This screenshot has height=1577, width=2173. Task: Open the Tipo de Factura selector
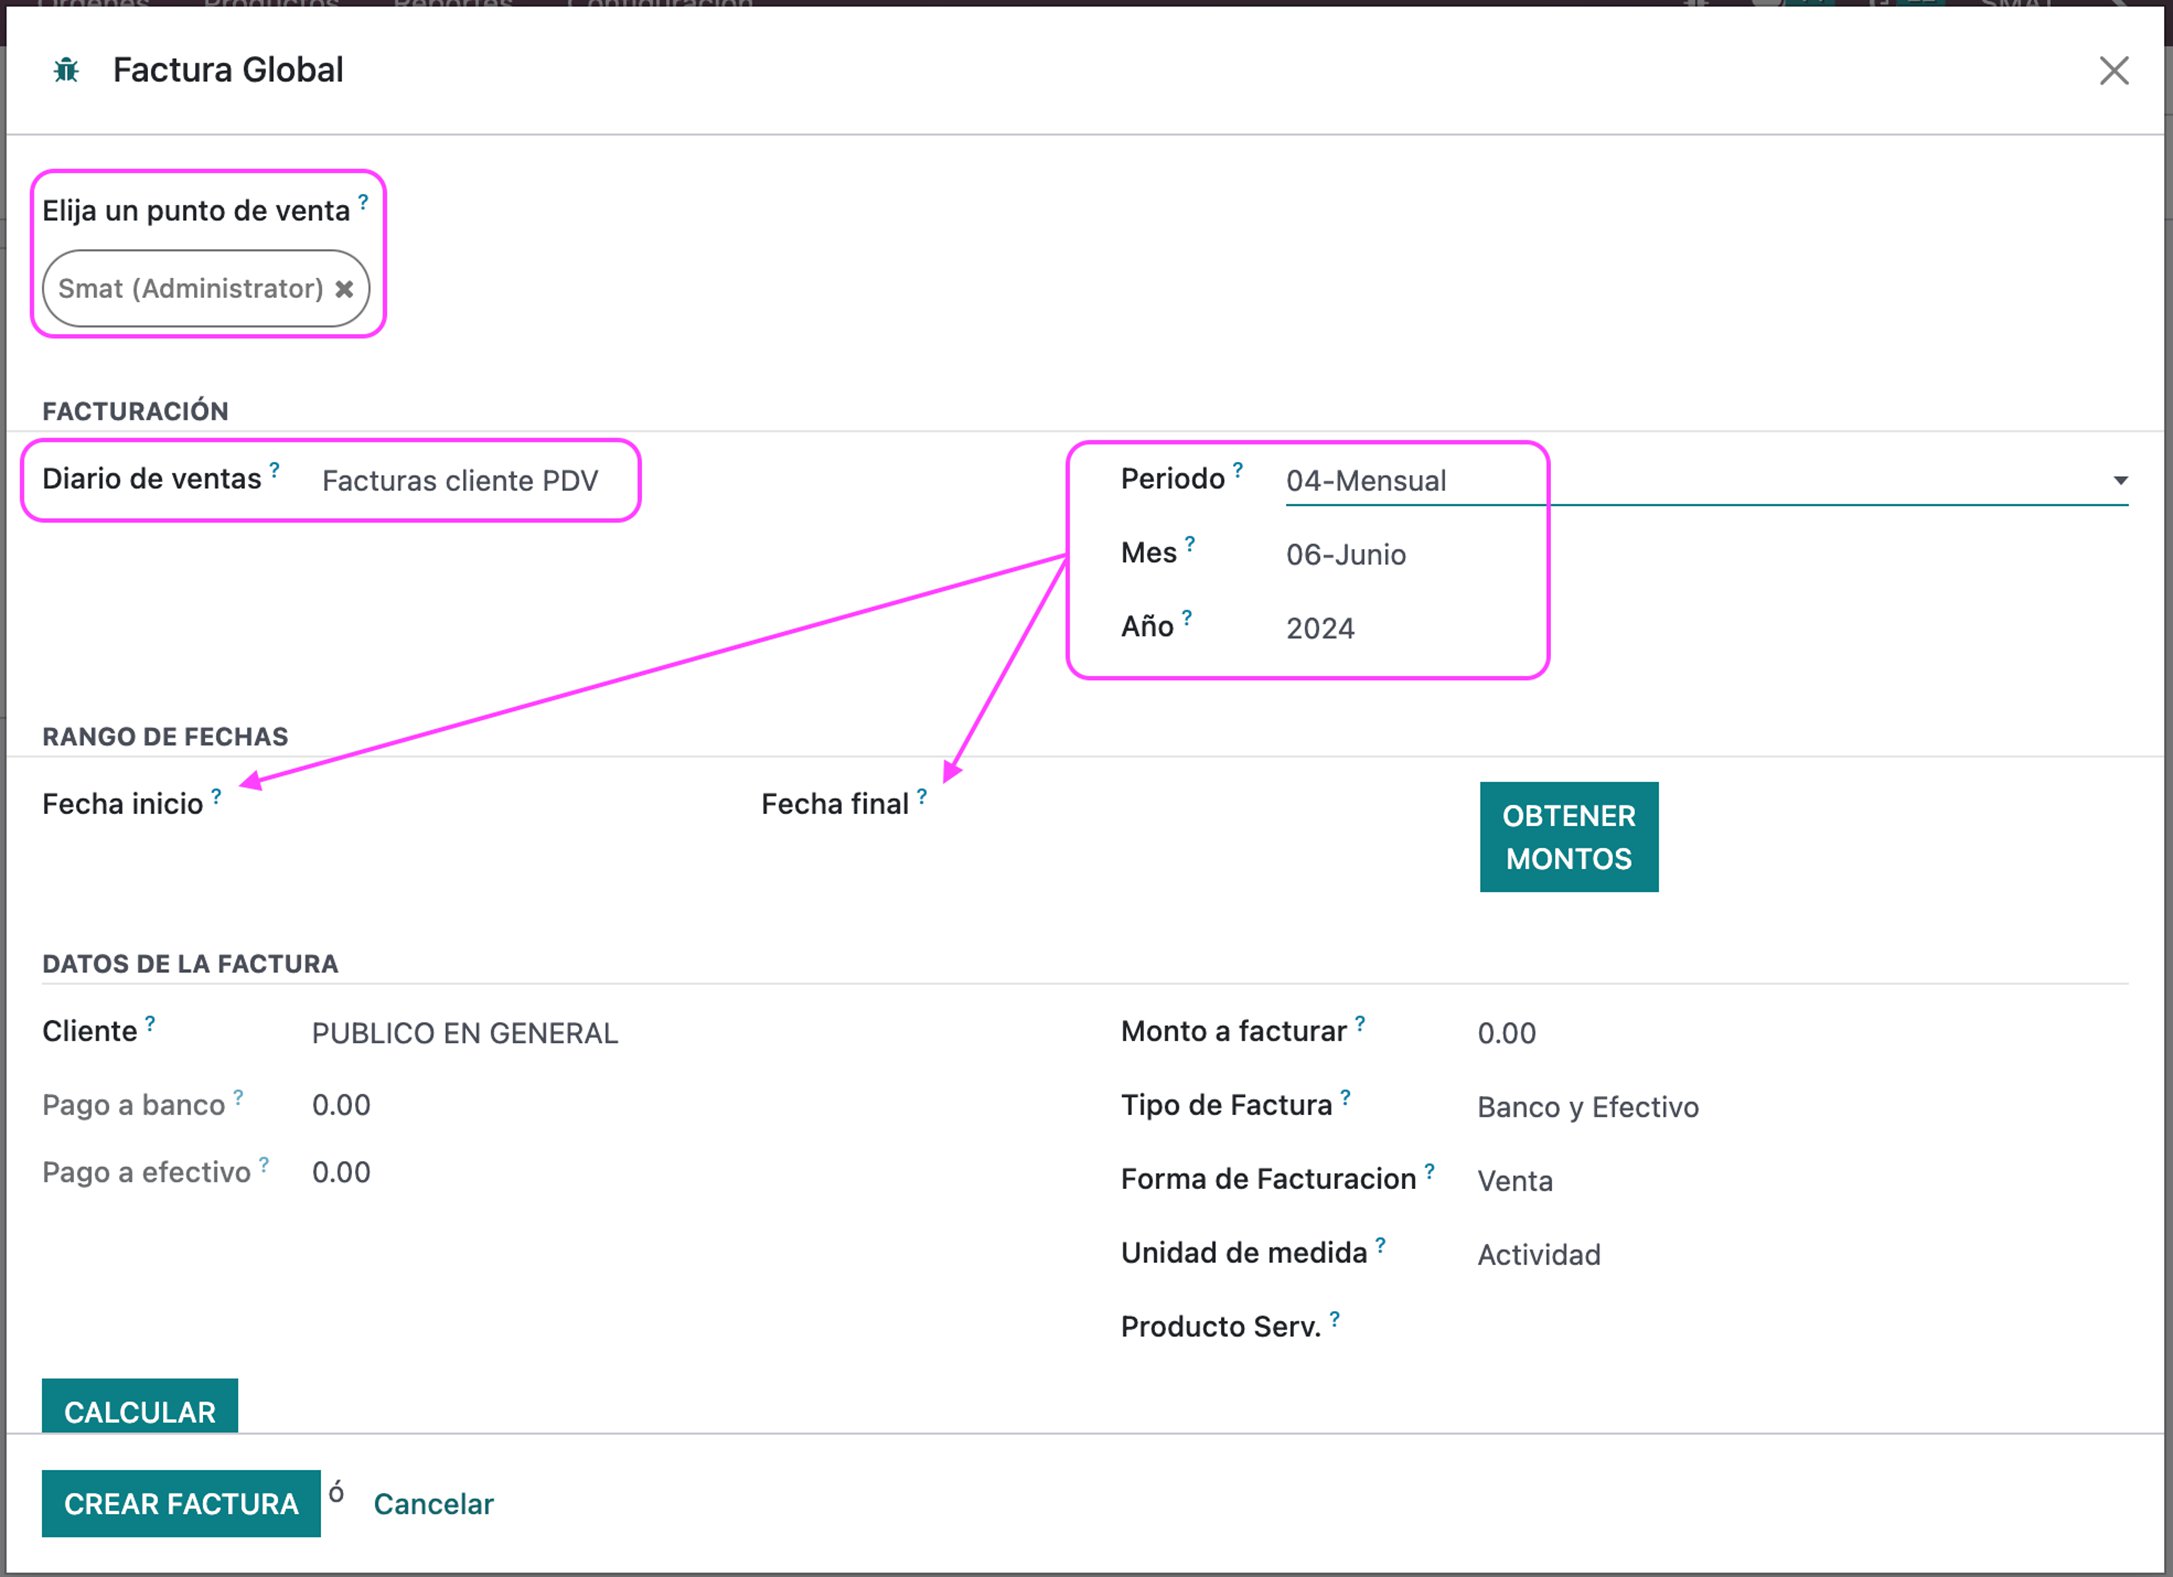(x=1588, y=1107)
